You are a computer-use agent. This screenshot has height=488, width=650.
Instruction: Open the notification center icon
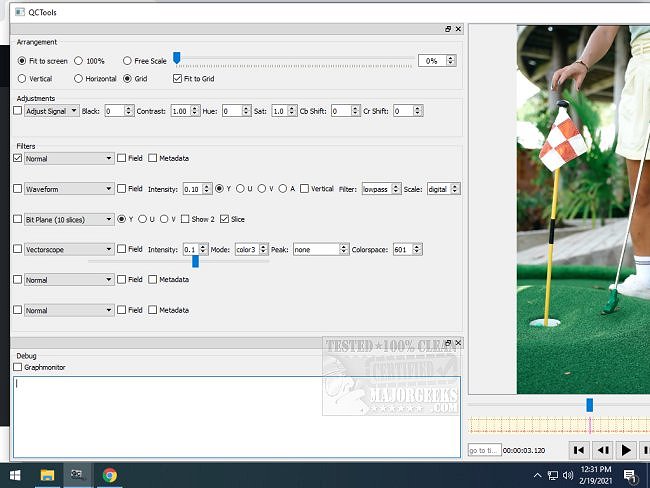coord(630,475)
